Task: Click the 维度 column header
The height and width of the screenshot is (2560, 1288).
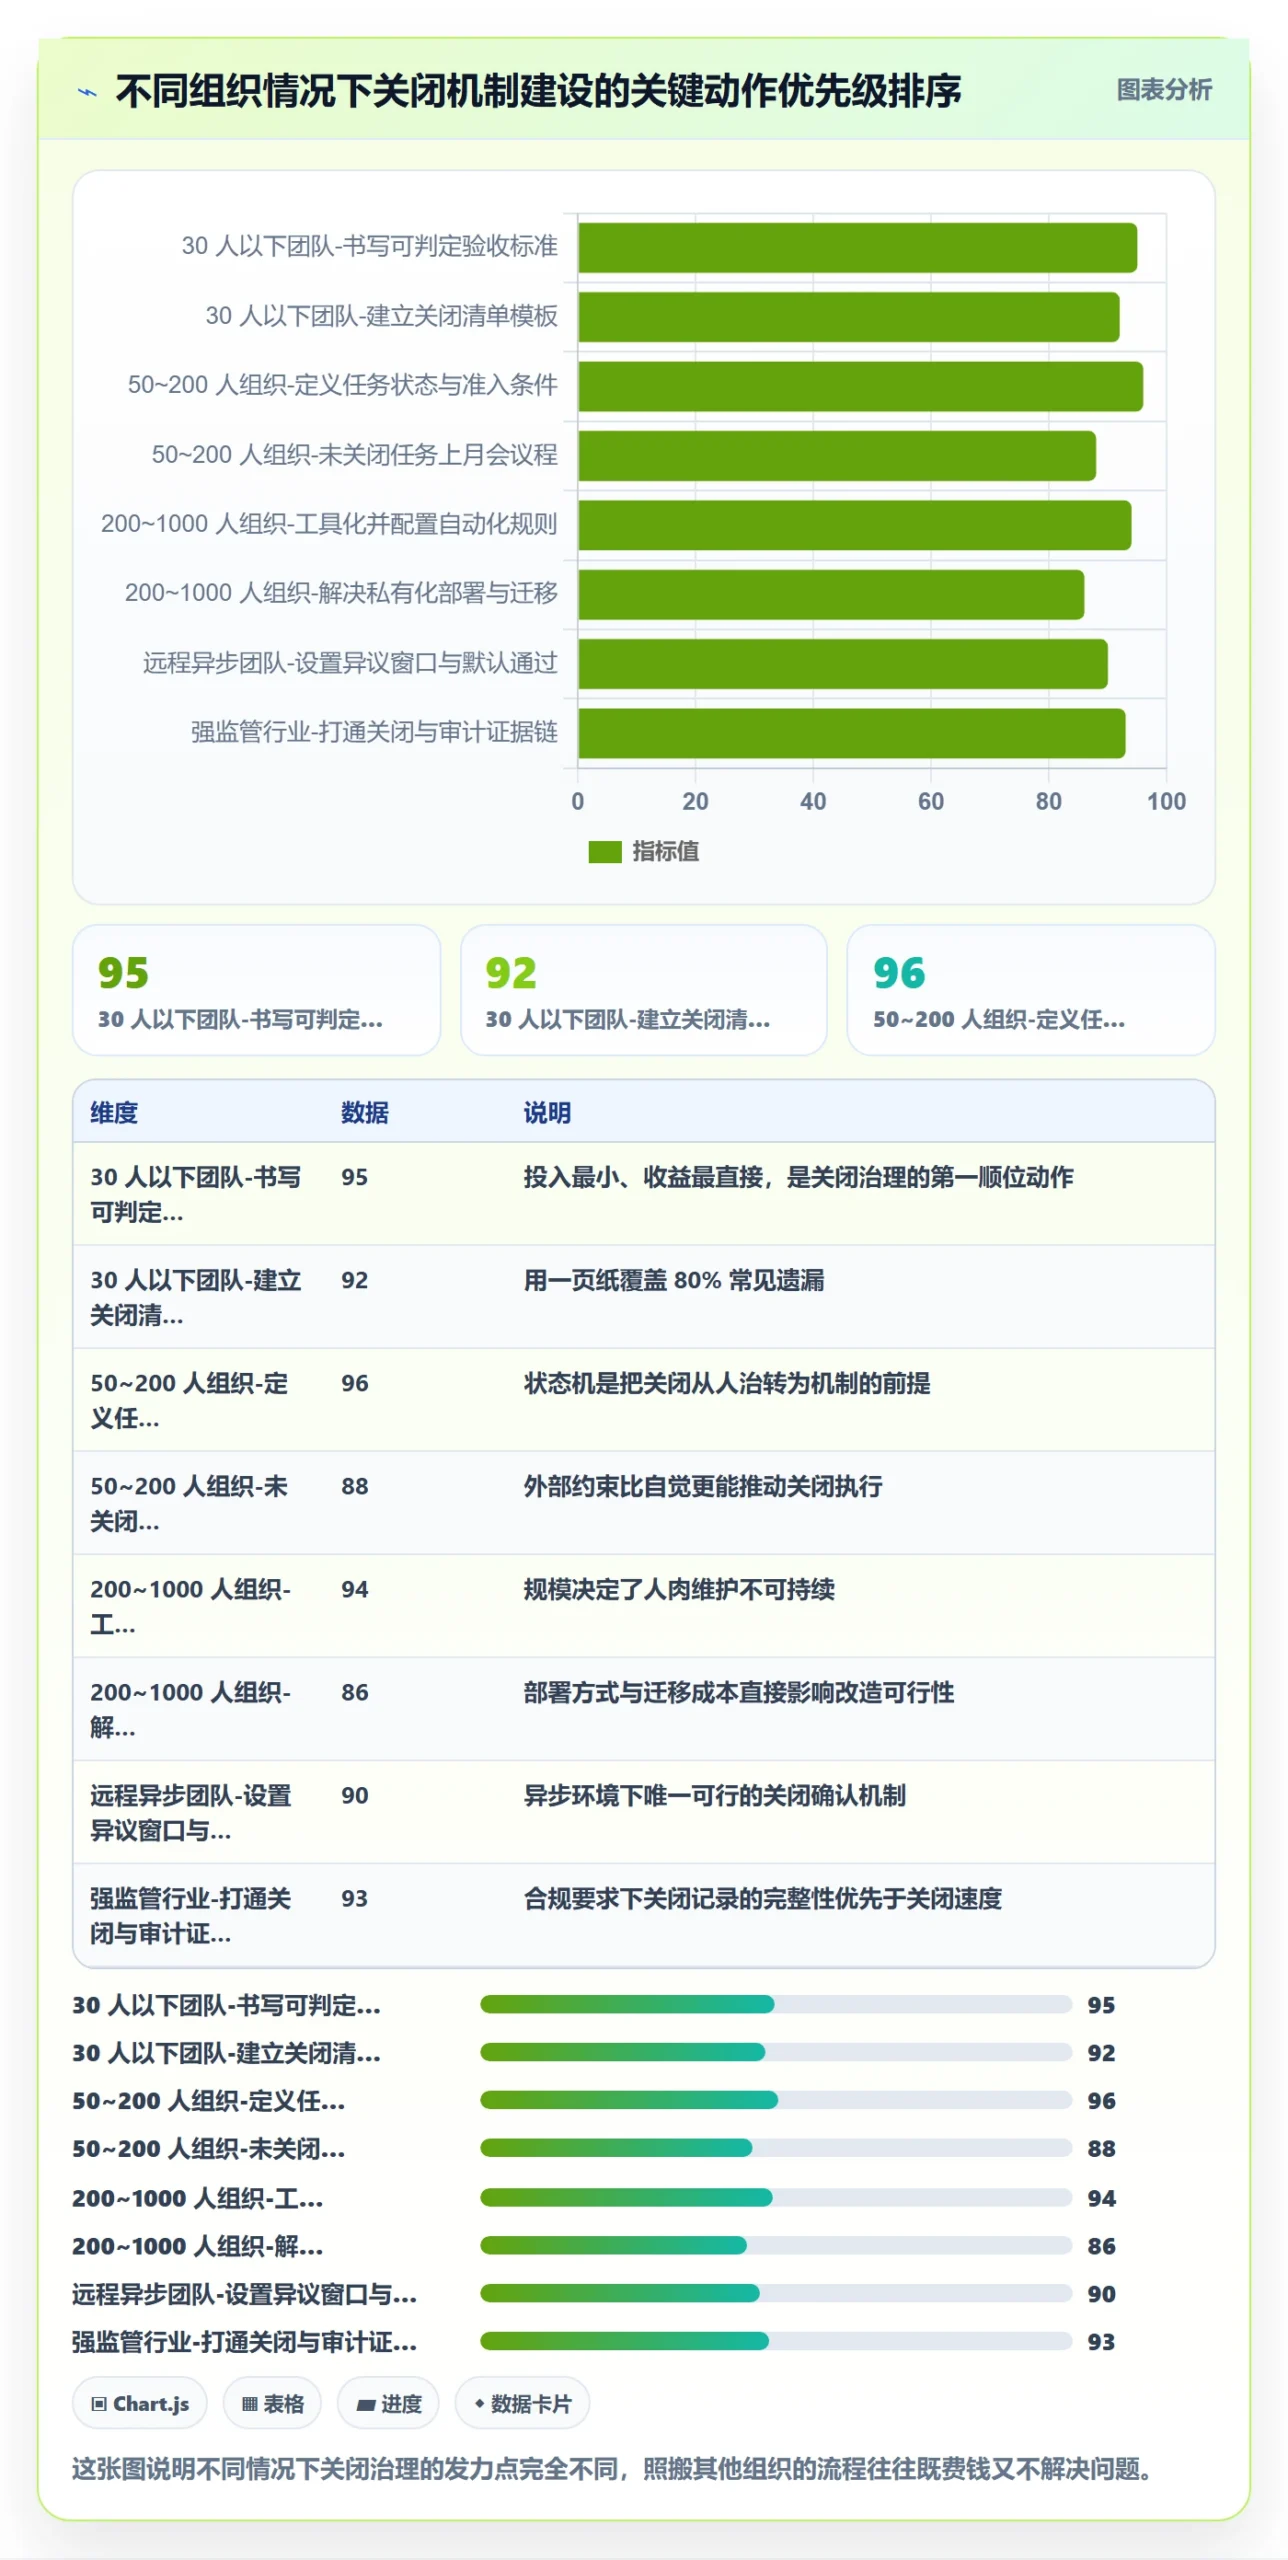Action: click(x=114, y=1112)
